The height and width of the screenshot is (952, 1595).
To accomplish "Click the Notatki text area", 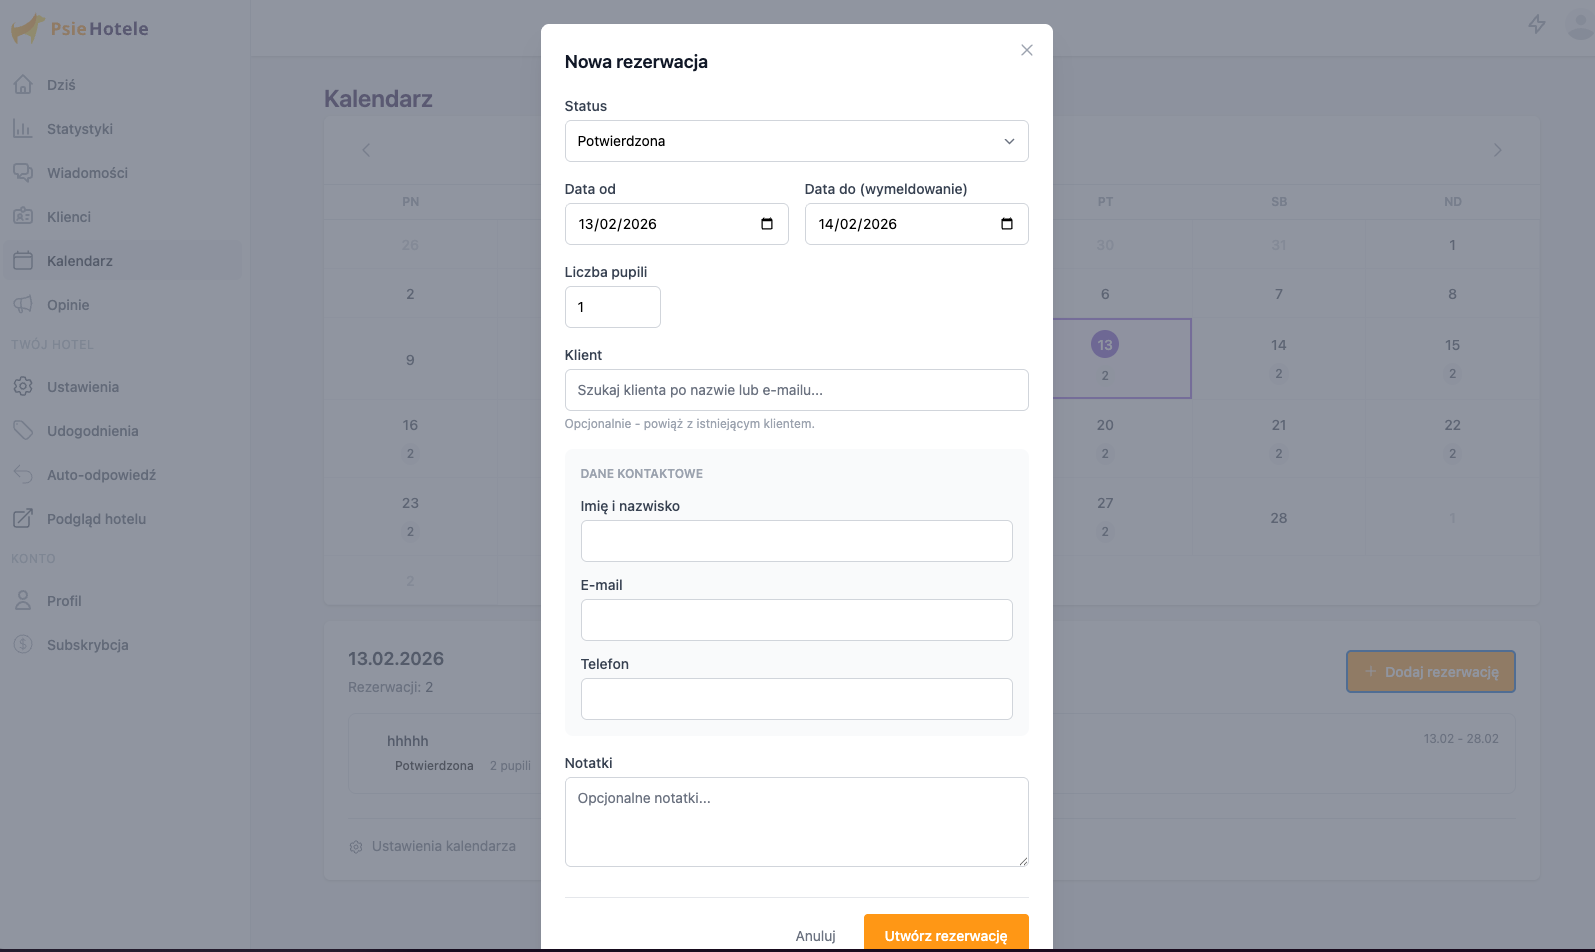I will tap(796, 821).
